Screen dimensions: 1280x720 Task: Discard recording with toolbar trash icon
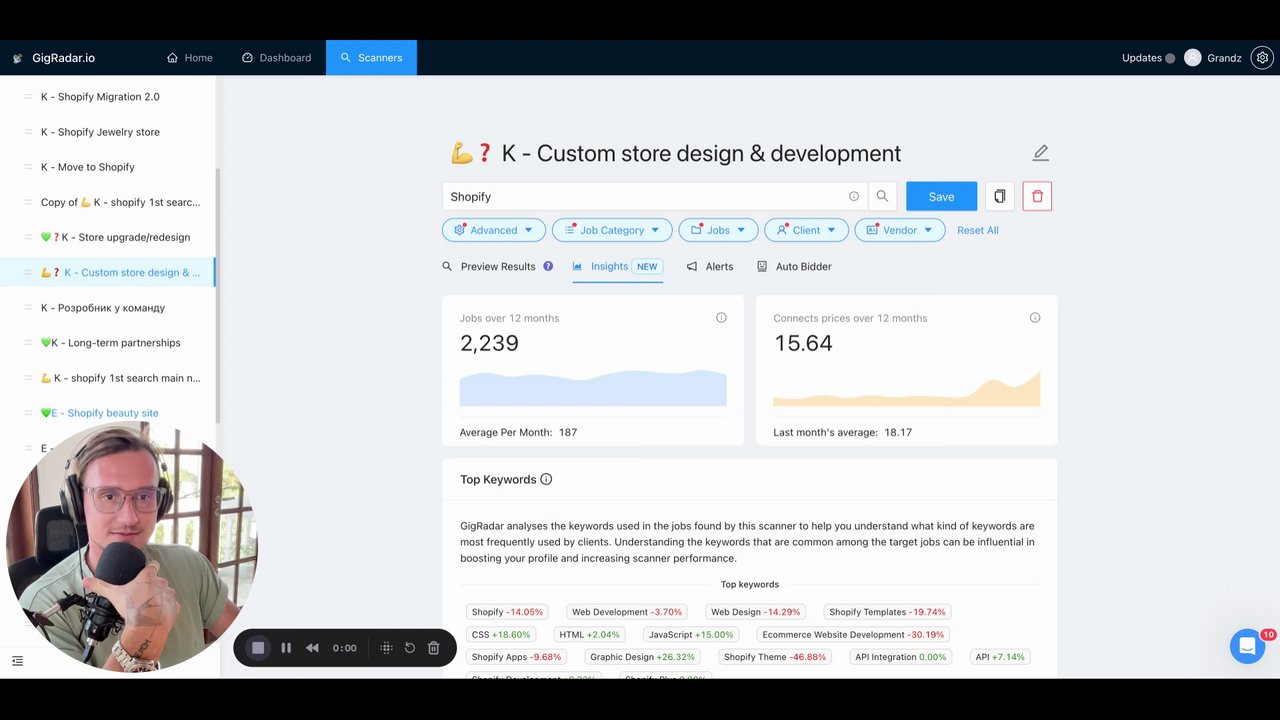(x=434, y=648)
